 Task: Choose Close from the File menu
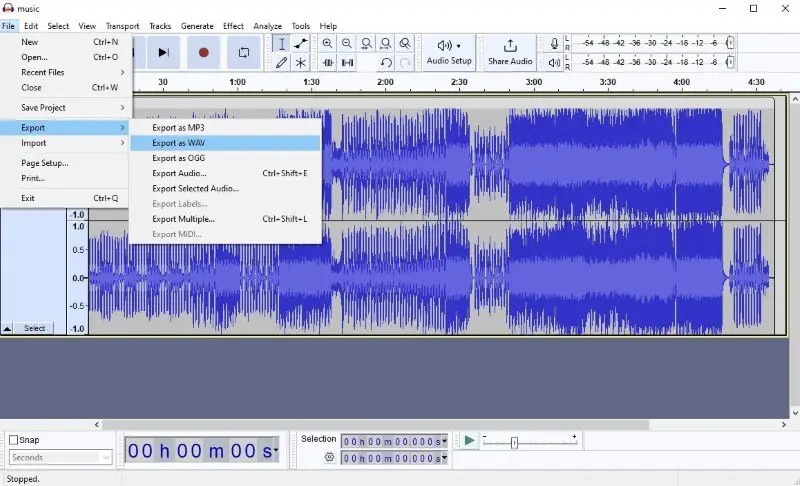point(65,88)
